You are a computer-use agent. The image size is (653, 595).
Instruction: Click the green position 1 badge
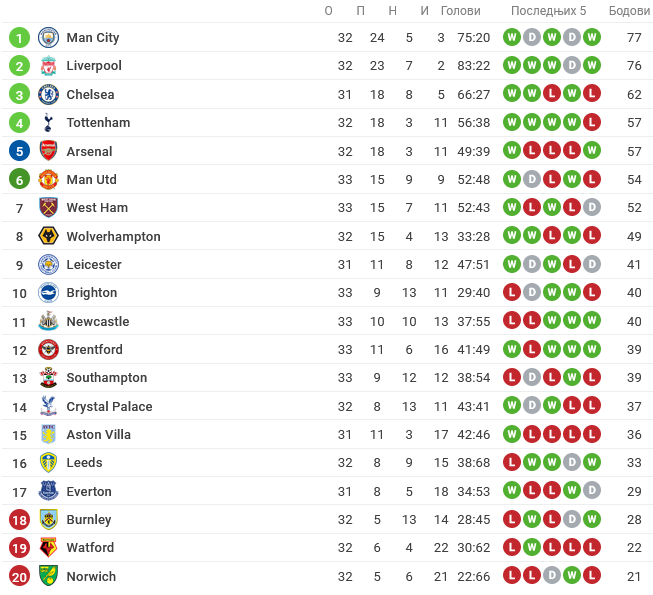[19, 38]
